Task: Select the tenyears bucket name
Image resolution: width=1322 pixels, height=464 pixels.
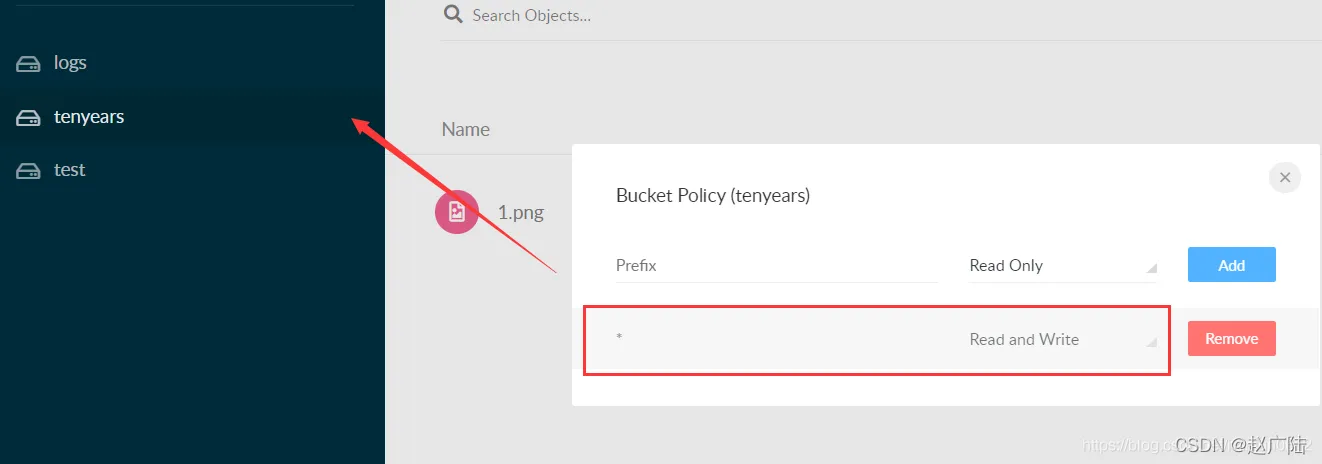Action: (x=89, y=117)
